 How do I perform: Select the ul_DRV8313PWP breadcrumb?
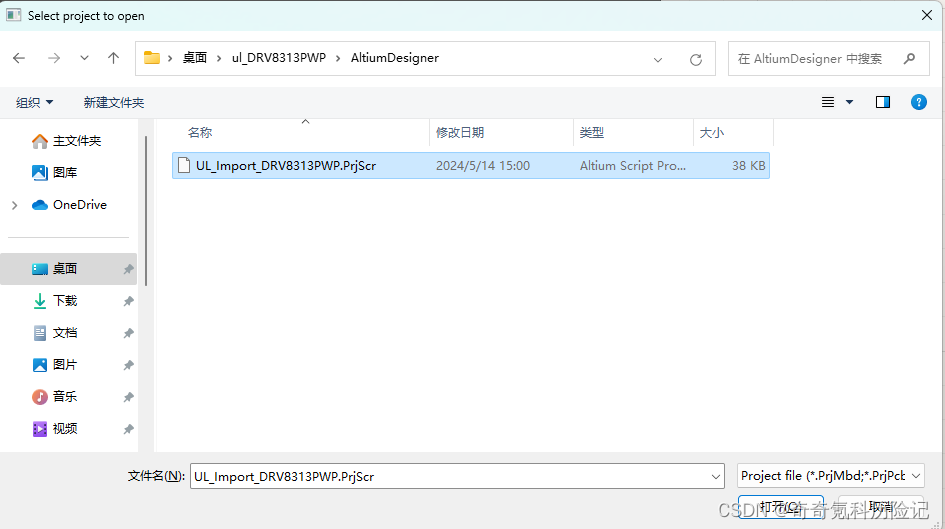tap(278, 58)
